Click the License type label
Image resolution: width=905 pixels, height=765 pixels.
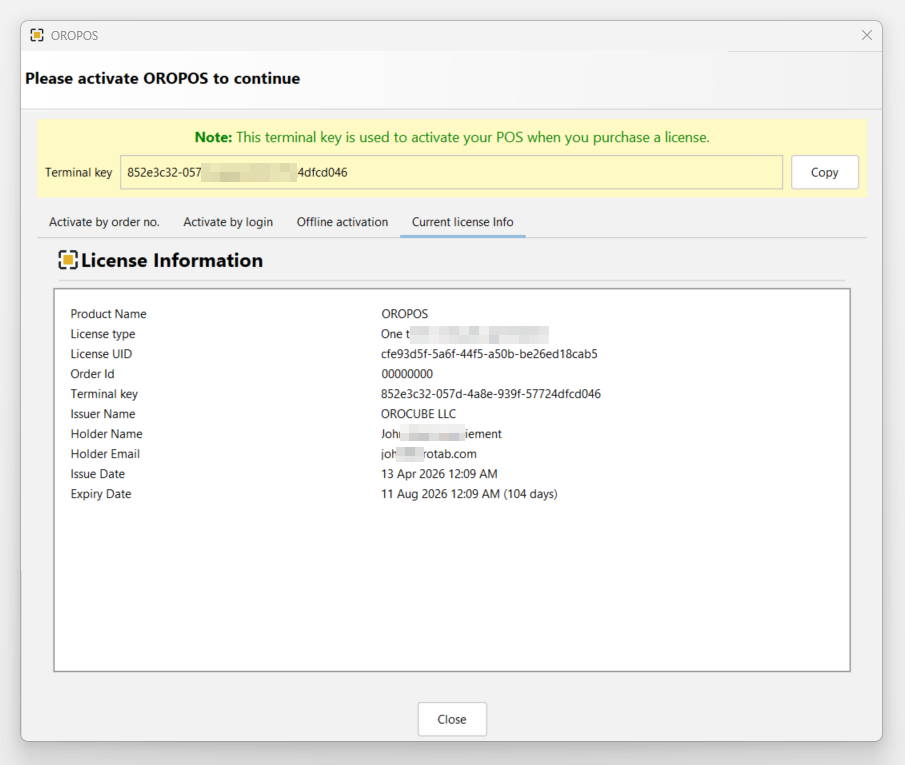click(x=103, y=334)
